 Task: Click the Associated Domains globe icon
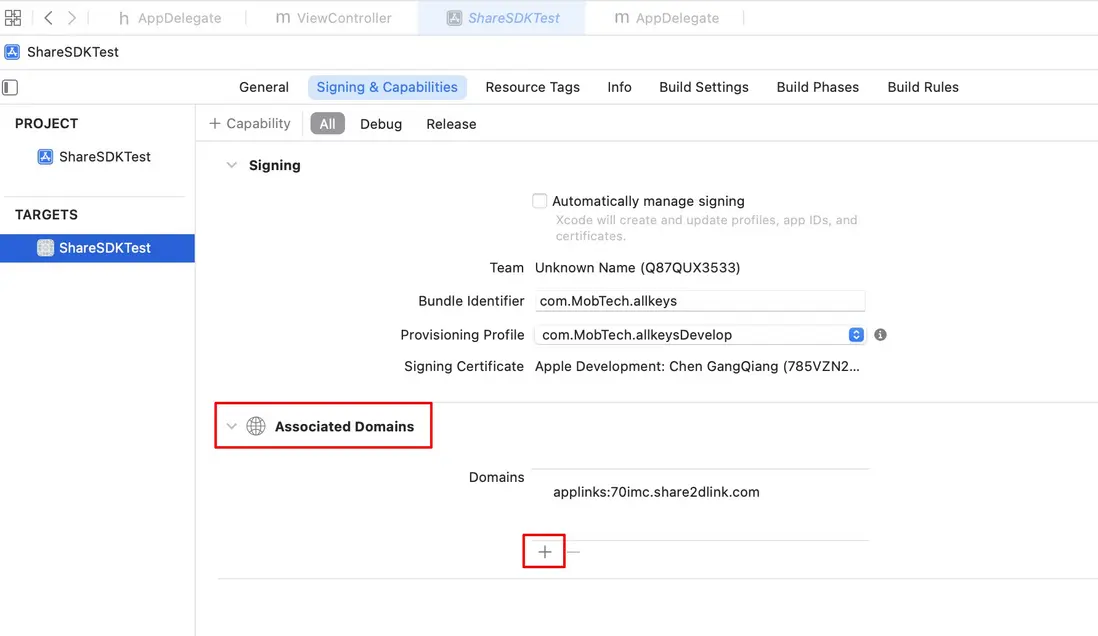click(x=256, y=426)
